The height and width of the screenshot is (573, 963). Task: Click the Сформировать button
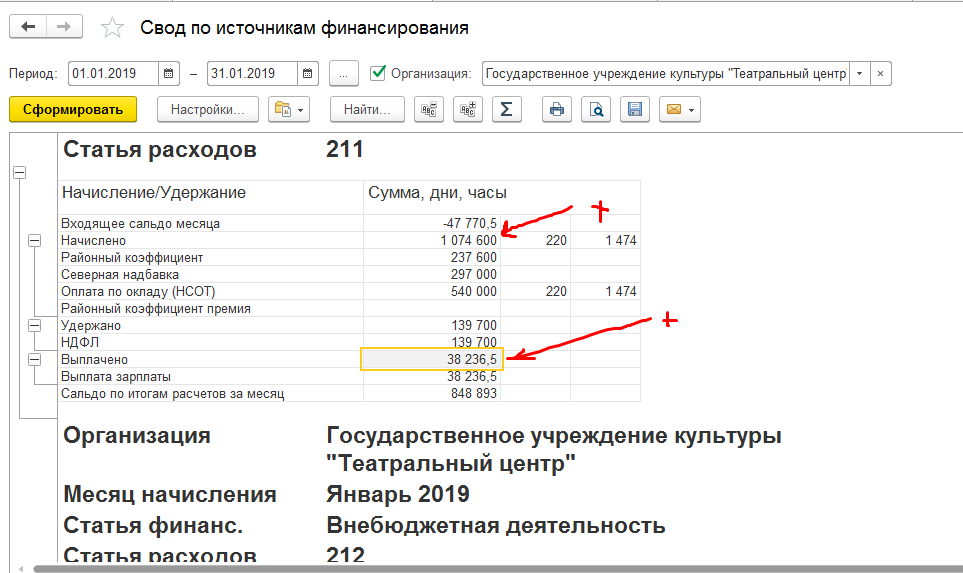(x=72, y=110)
